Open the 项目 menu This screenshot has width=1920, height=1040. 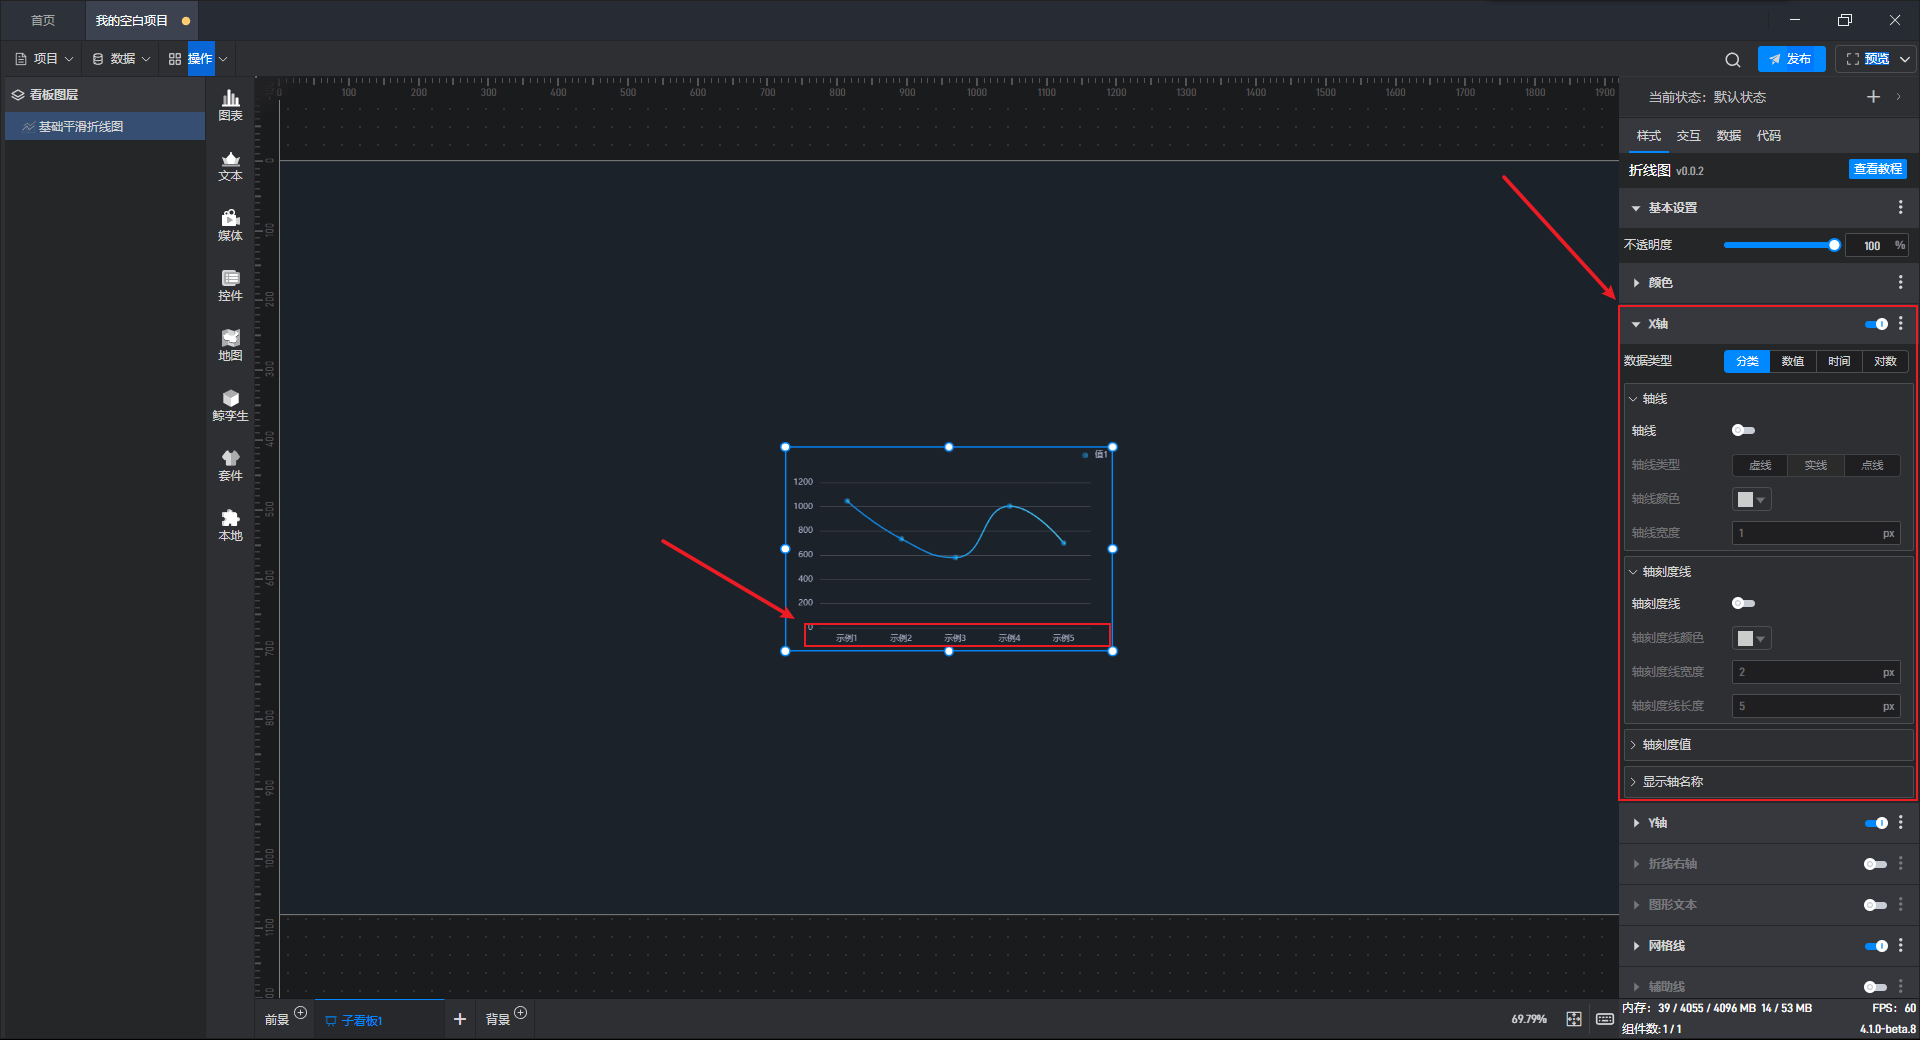coord(44,59)
